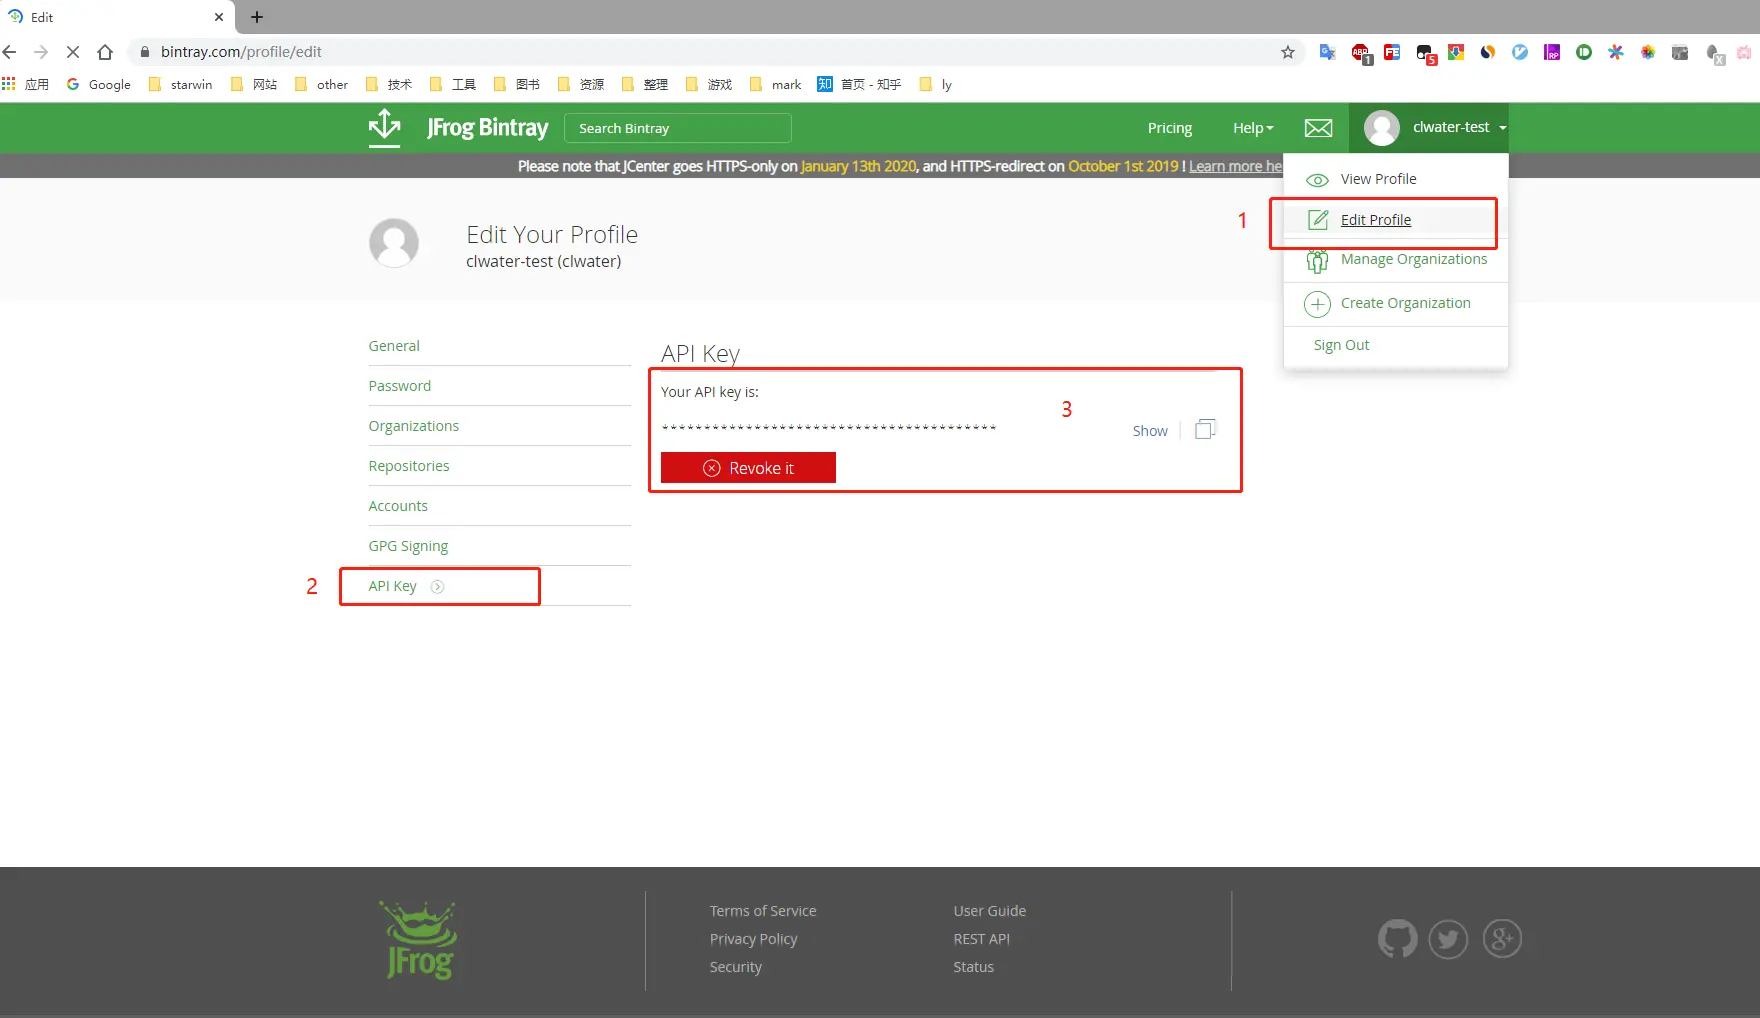
Task: Stop loading the page in browser
Action: [73, 52]
